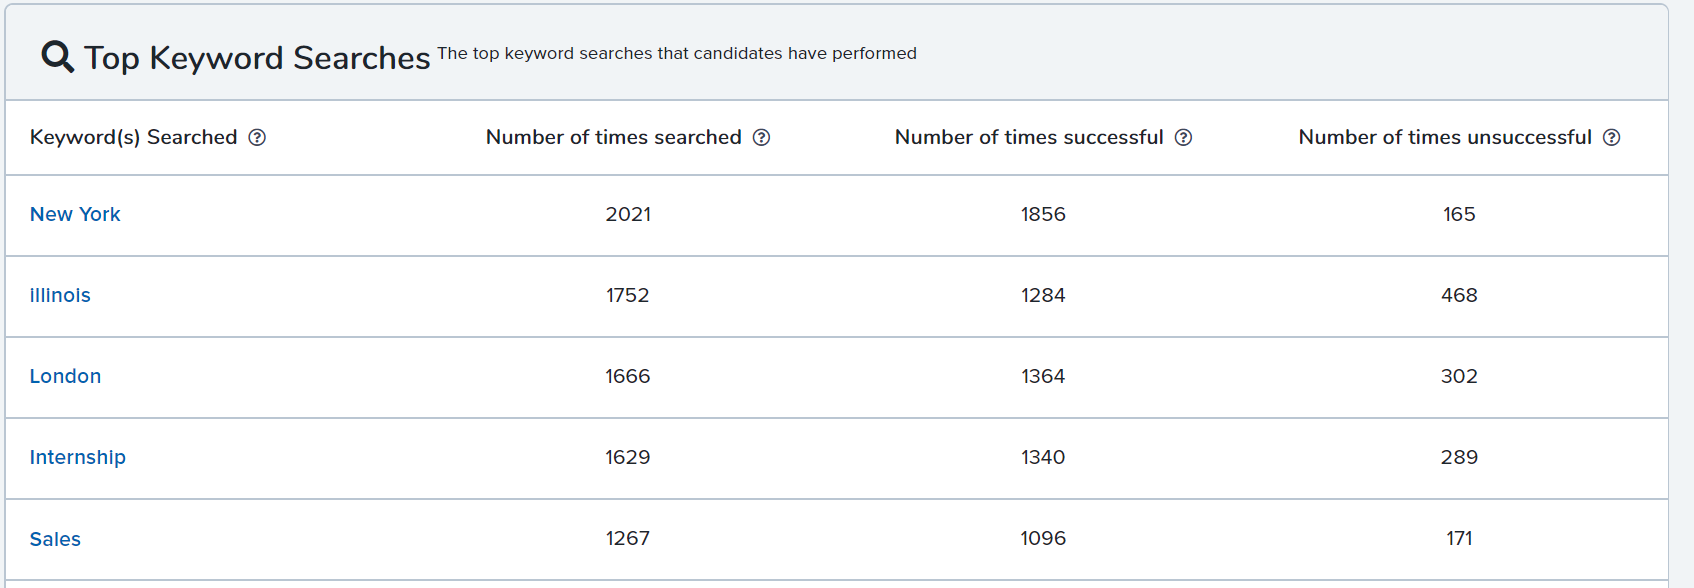Screen dimensions: 1694x588
Task: Open the New York keyword link
Action: pos(75,214)
